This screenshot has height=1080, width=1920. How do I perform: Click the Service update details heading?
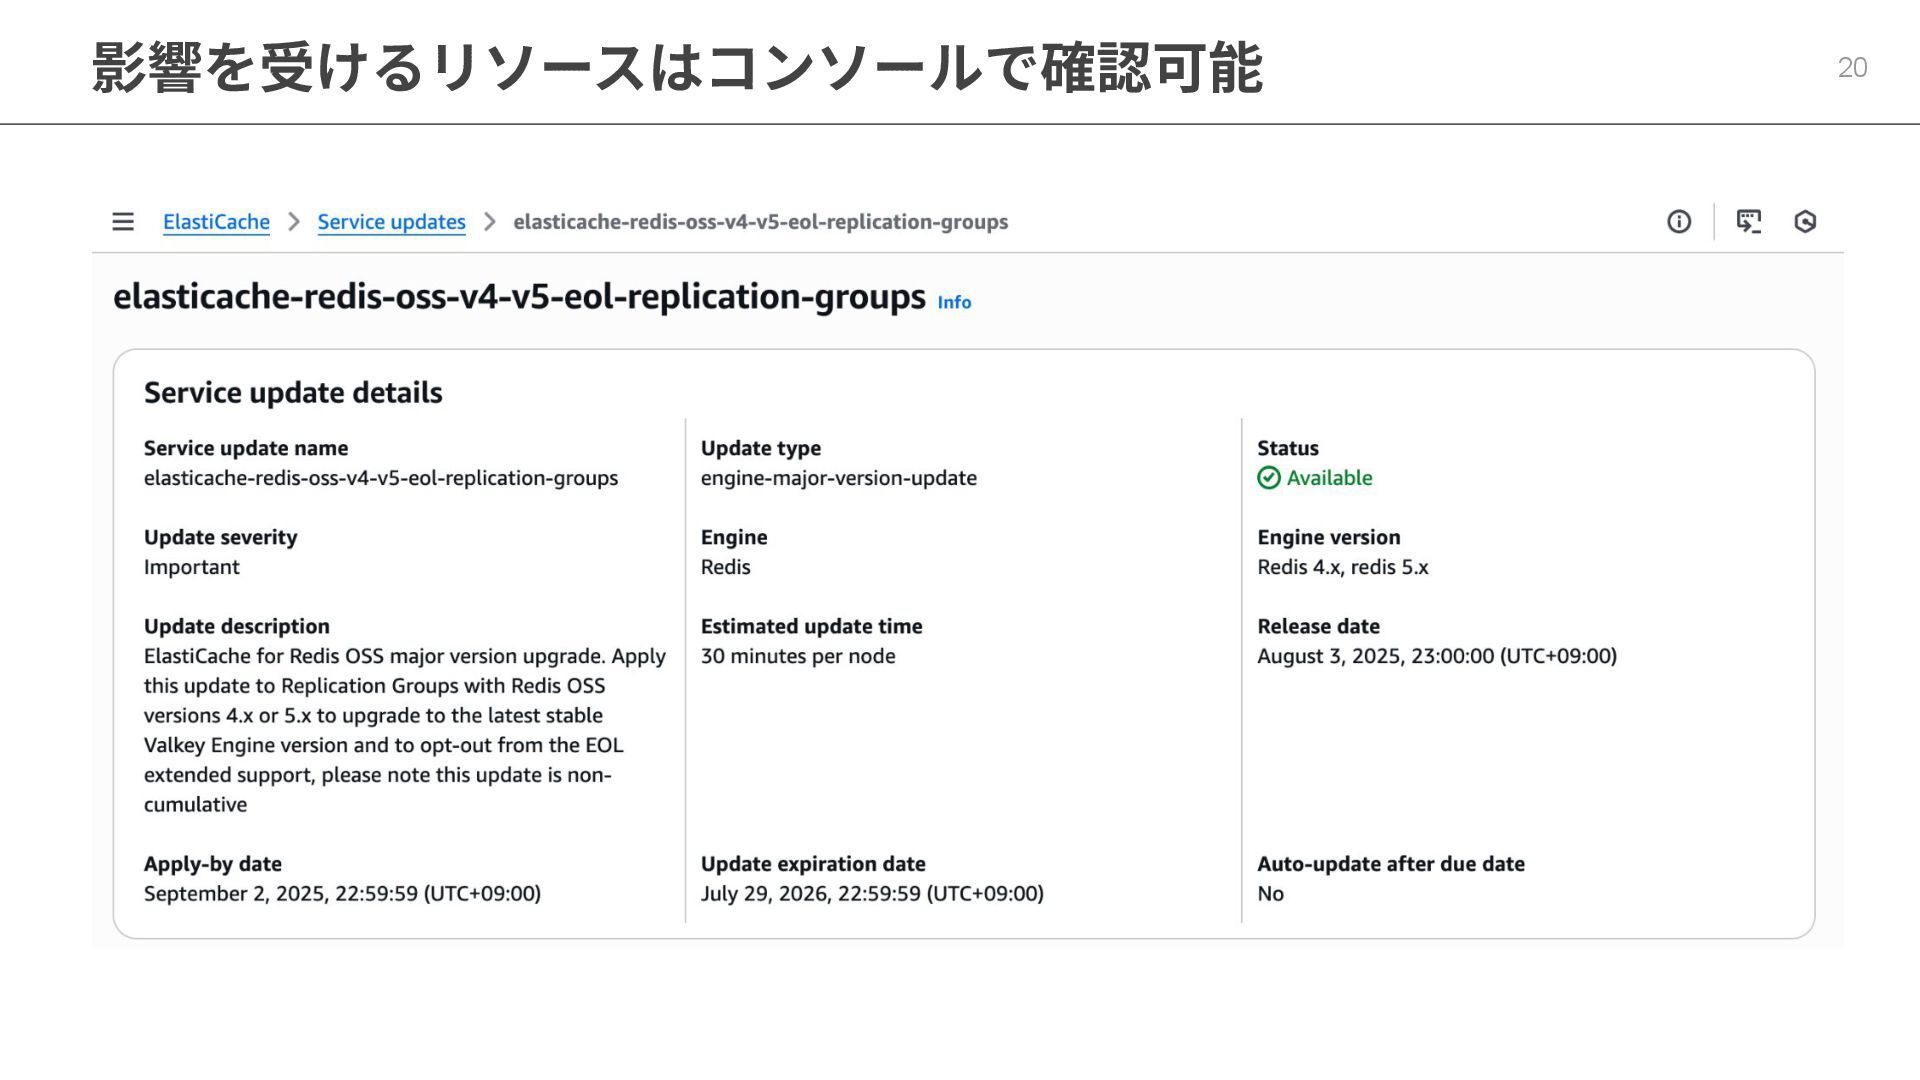pyautogui.click(x=293, y=393)
